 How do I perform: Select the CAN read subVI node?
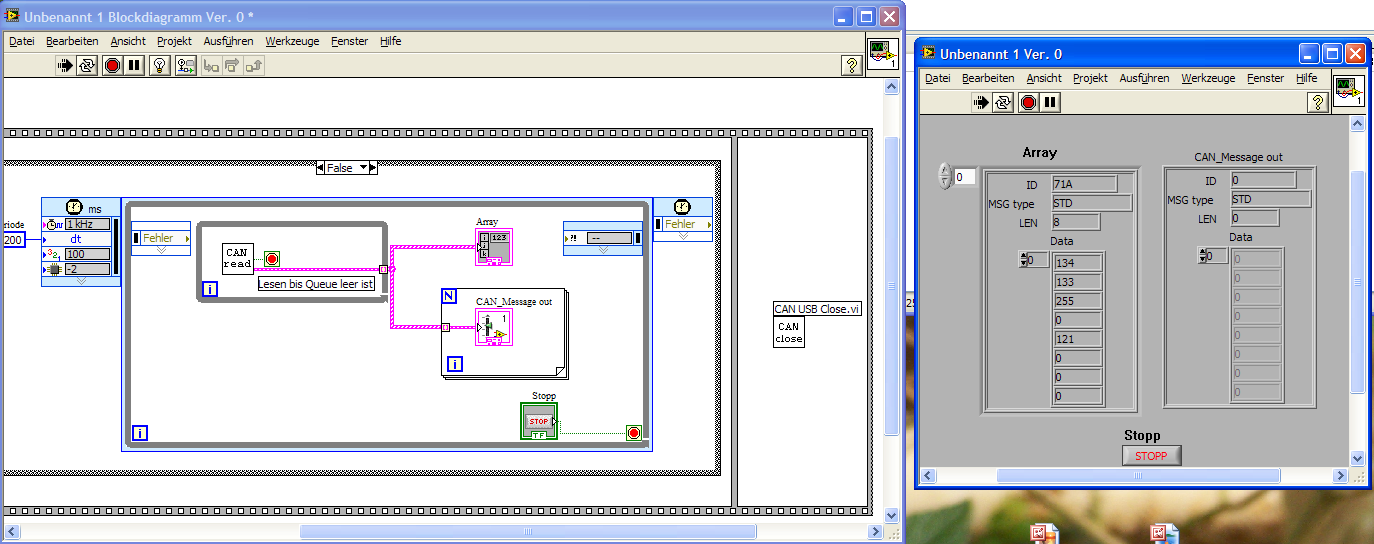238,259
